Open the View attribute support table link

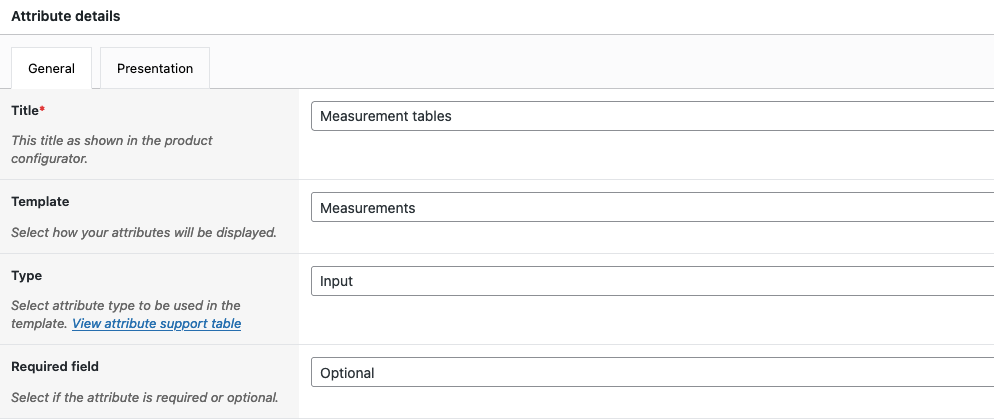tap(156, 324)
